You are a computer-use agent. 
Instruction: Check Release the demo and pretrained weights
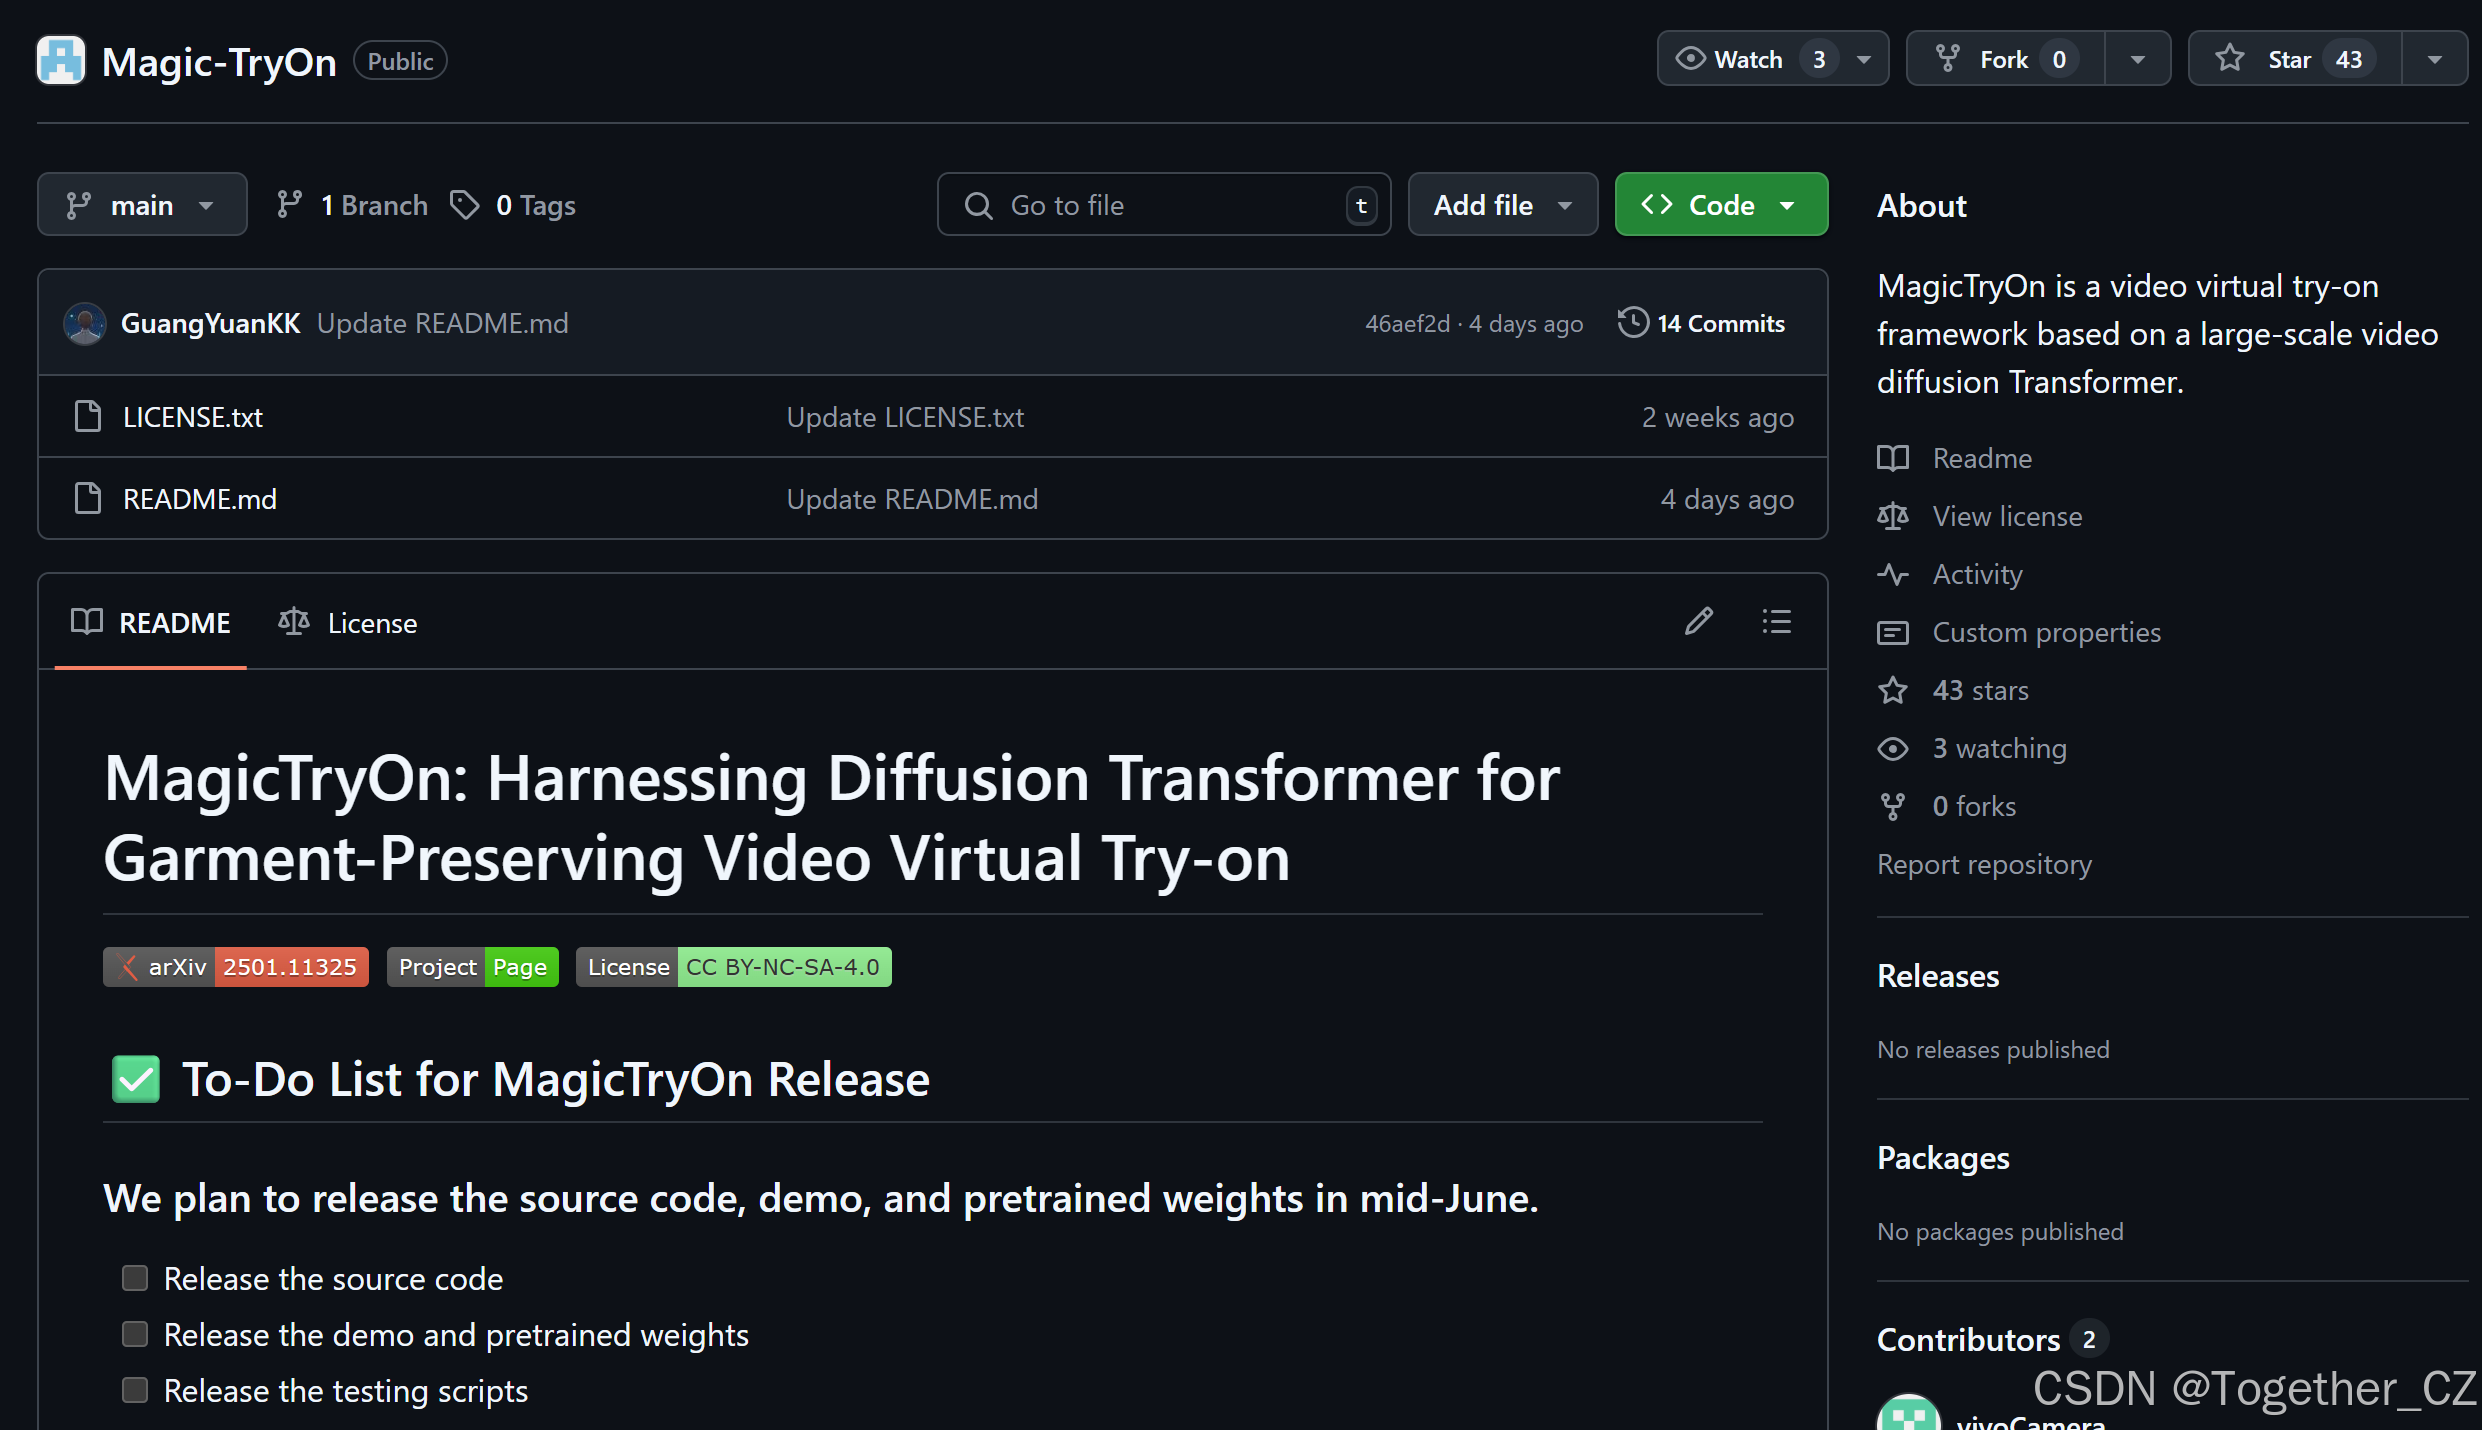click(135, 1334)
